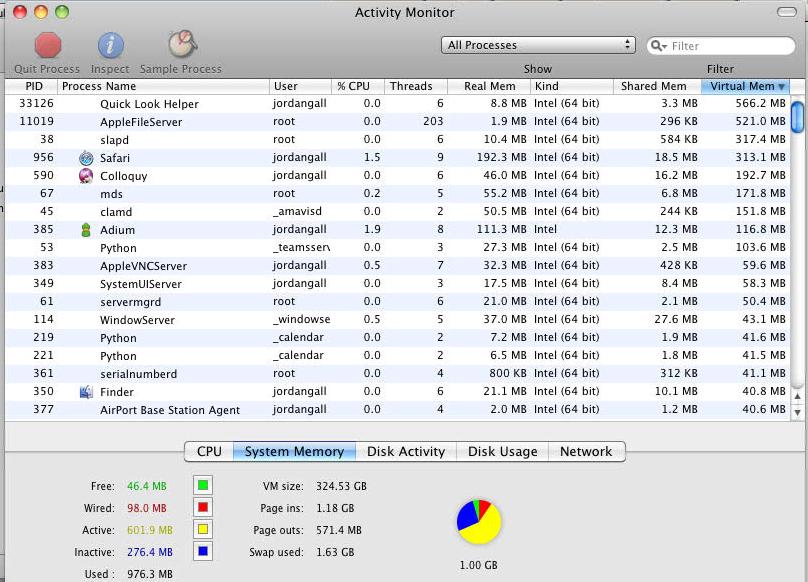Select the System Memory tab
808x582 pixels.
pyautogui.click(x=294, y=452)
